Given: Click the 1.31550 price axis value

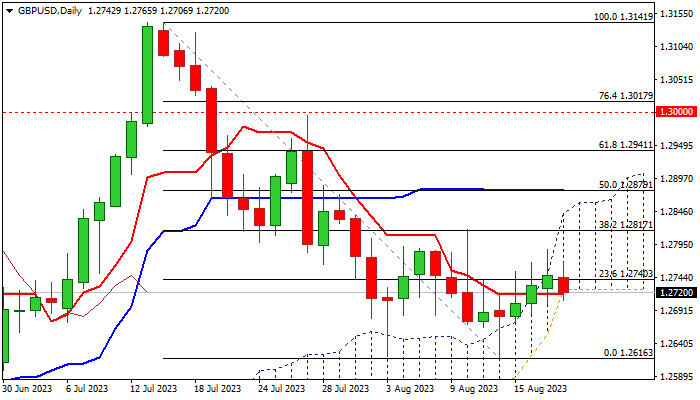Looking at the screenshot, I should tap(676, 14).
